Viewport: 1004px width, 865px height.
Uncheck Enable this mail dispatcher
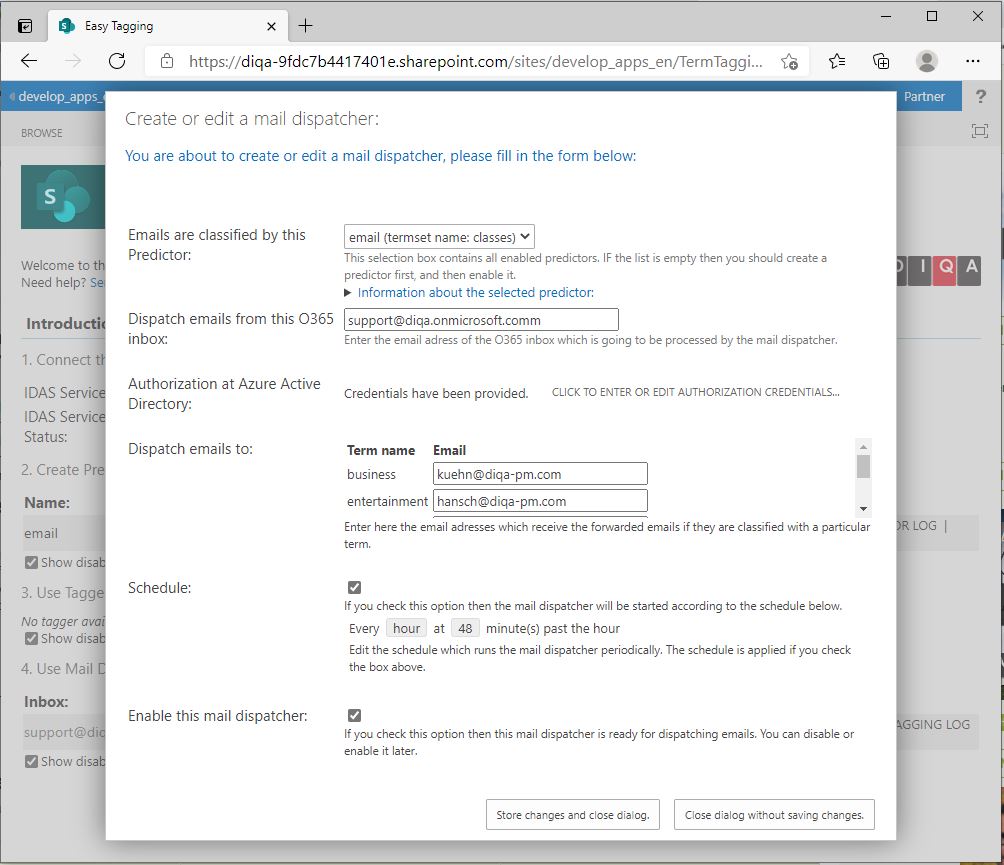pyautogui.click(x=354, y=716)
